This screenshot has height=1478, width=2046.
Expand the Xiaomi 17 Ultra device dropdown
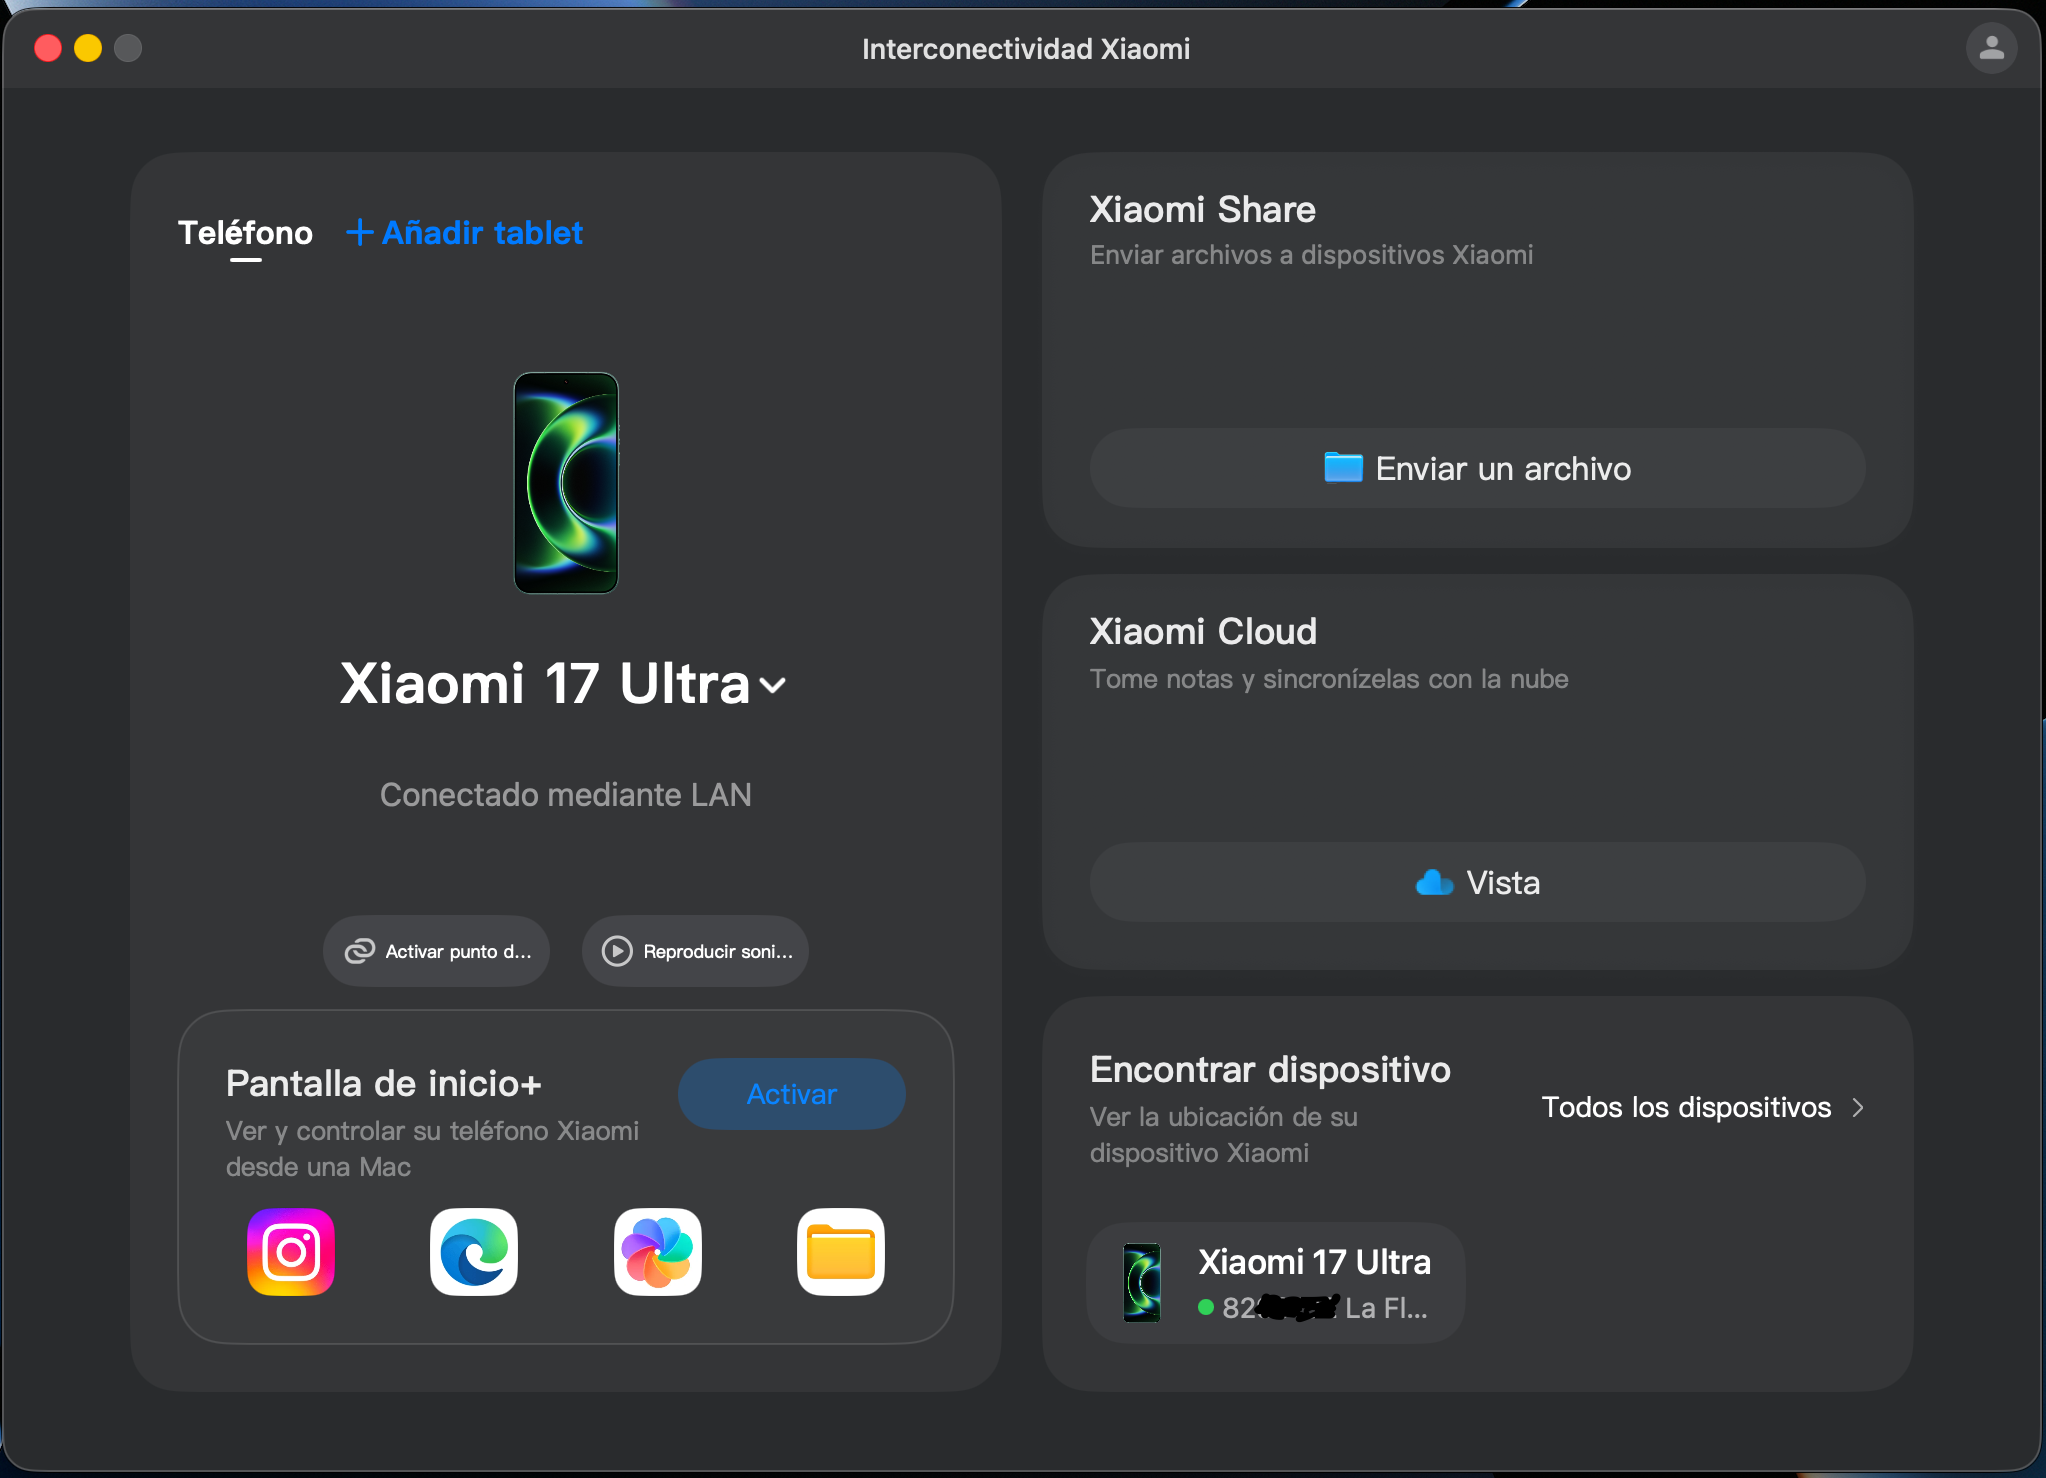[x=772, y=686]
